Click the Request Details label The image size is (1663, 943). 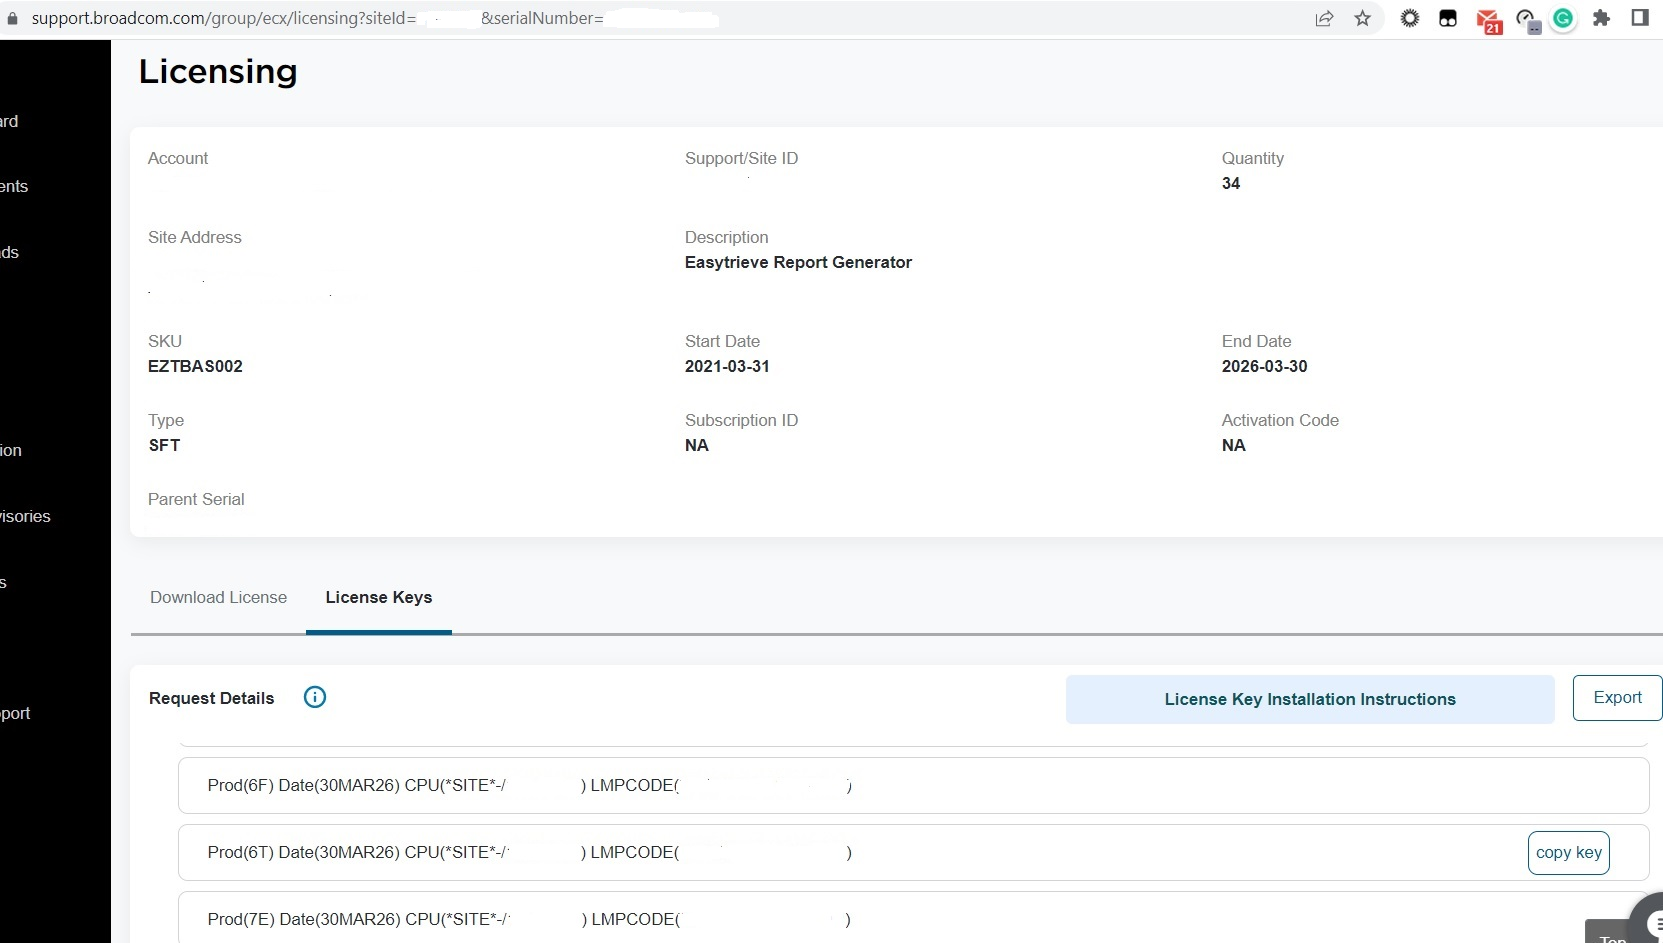click(x=211, y=698)
